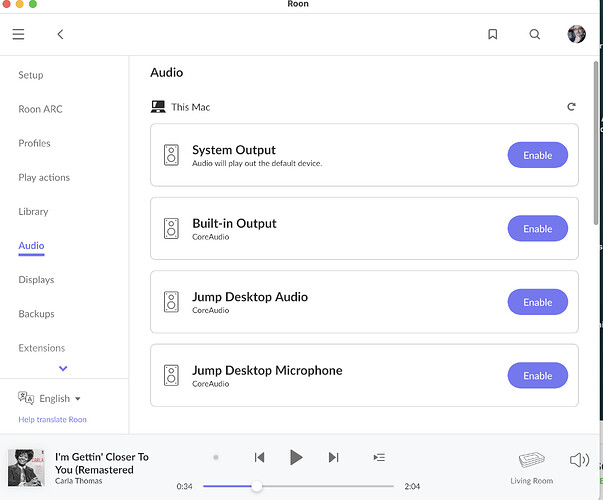Click the small dot left of previous-track
The width and height of the screenshot is (603, 500).
(x=216, y=457)
